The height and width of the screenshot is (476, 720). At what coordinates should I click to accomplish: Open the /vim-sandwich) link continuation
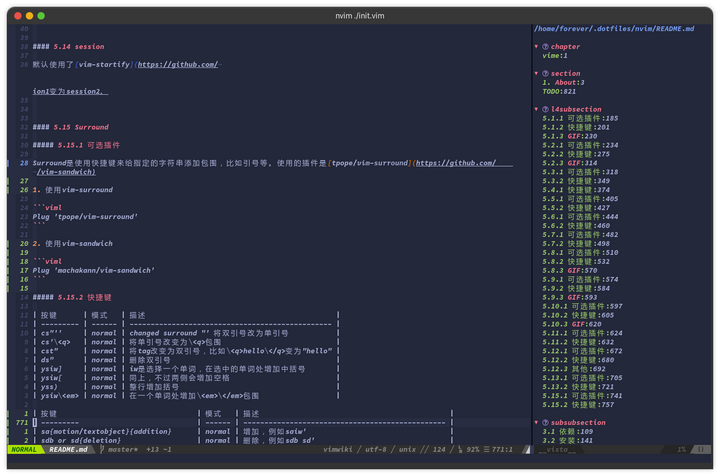[66, 172]
